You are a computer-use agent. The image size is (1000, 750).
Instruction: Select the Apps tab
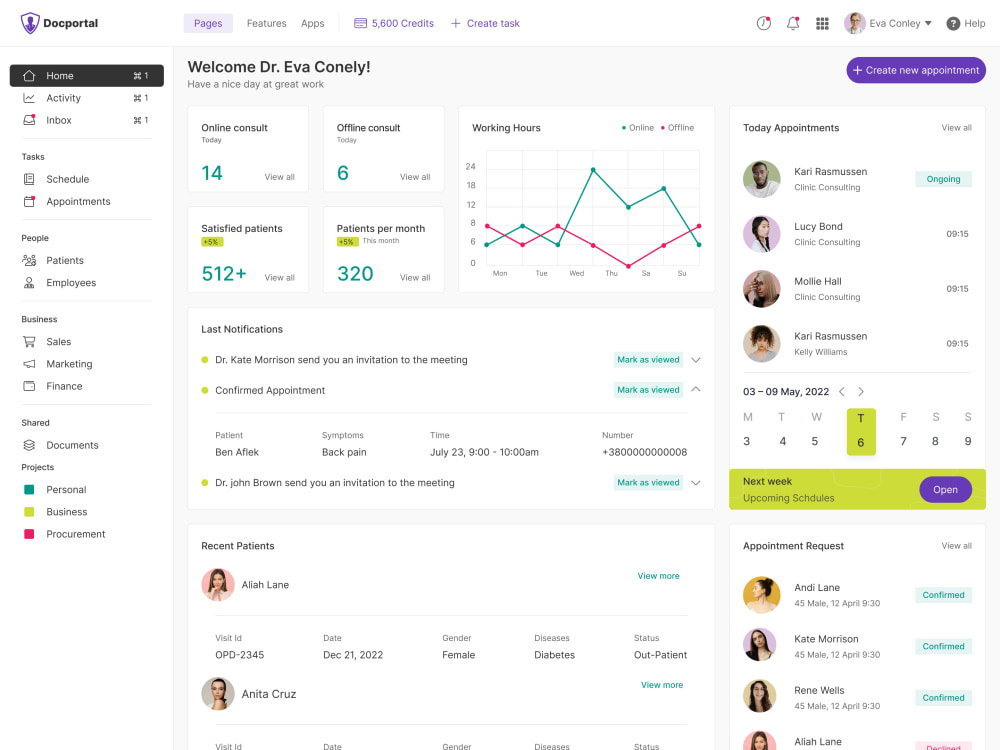[312, 24]
